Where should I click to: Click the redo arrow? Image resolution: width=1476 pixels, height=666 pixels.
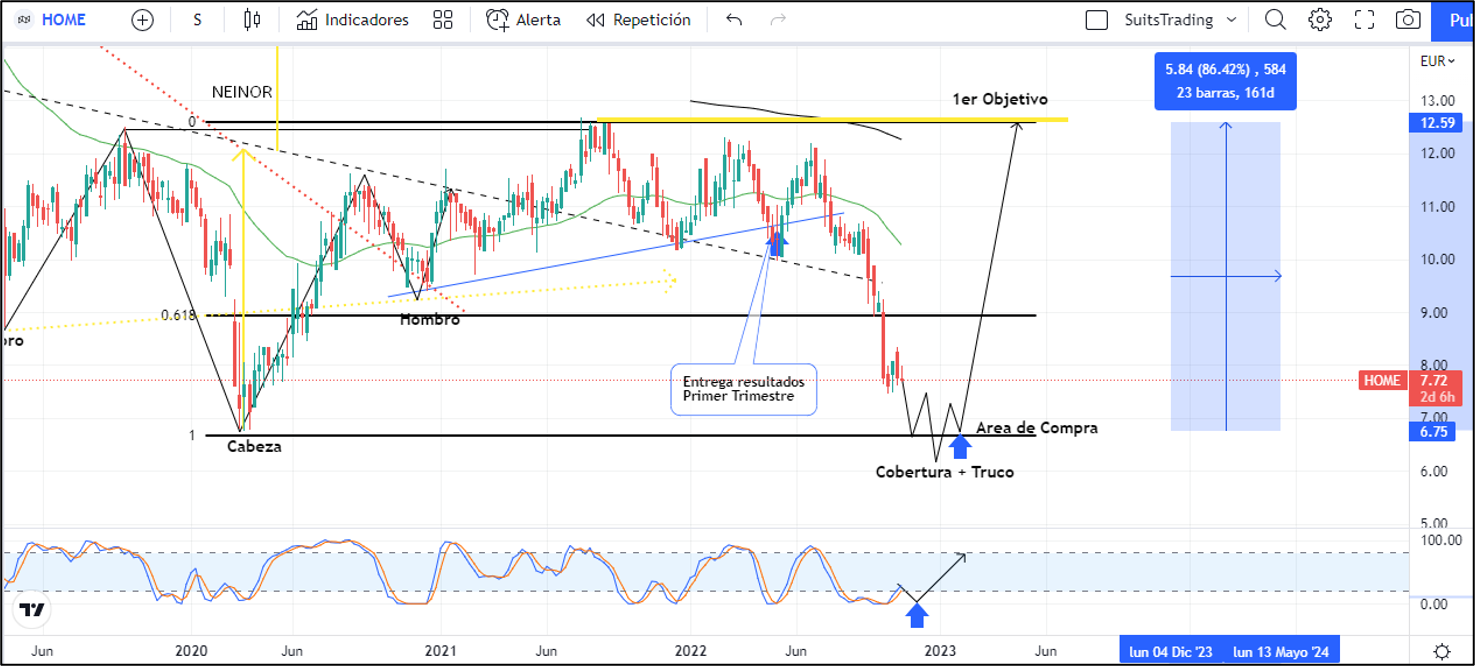(x=778, y=20)
